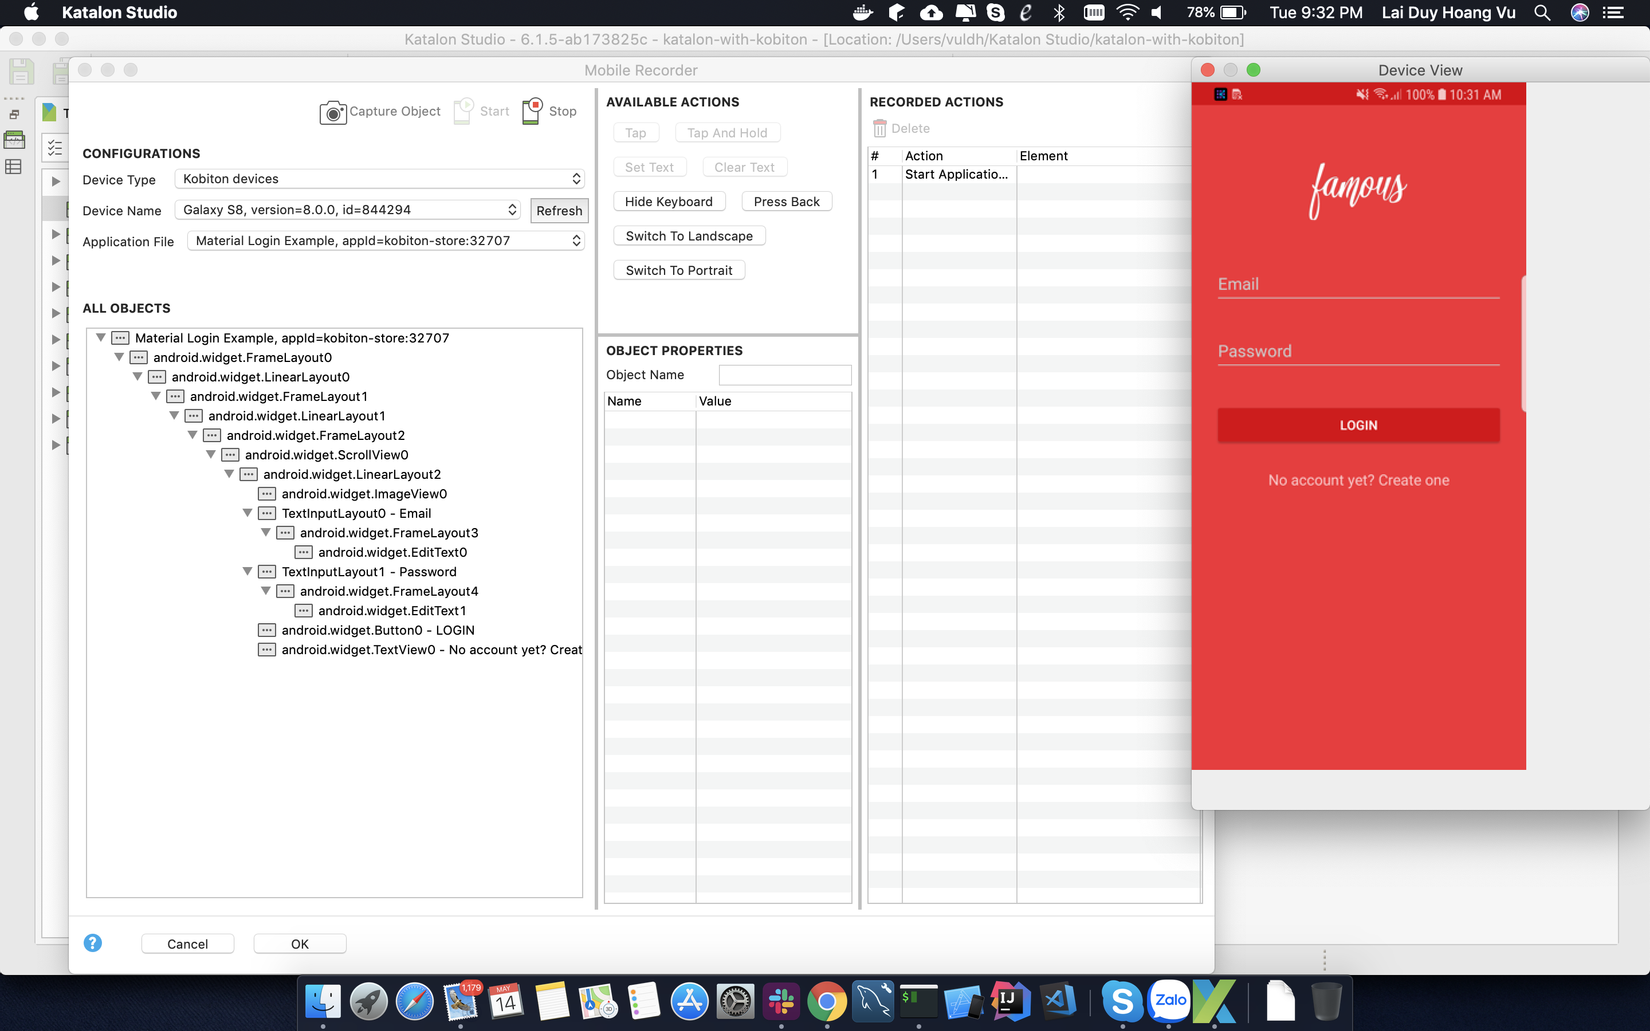Open the Device Name dropdown
The width and height of the screenshot is (1650, 1031).
[348, 210]
